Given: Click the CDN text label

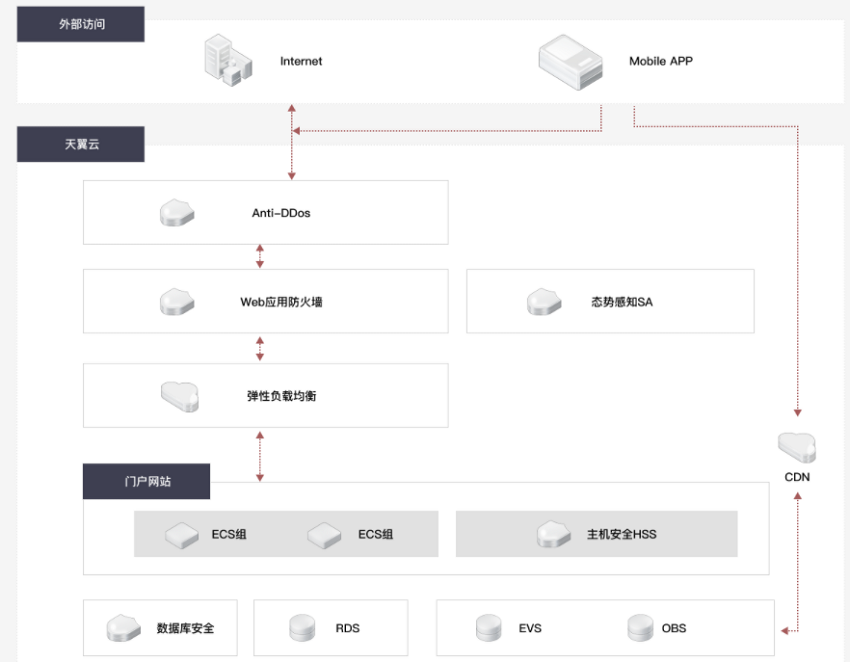Looking at the screenshot, I should tap(797, 477).
